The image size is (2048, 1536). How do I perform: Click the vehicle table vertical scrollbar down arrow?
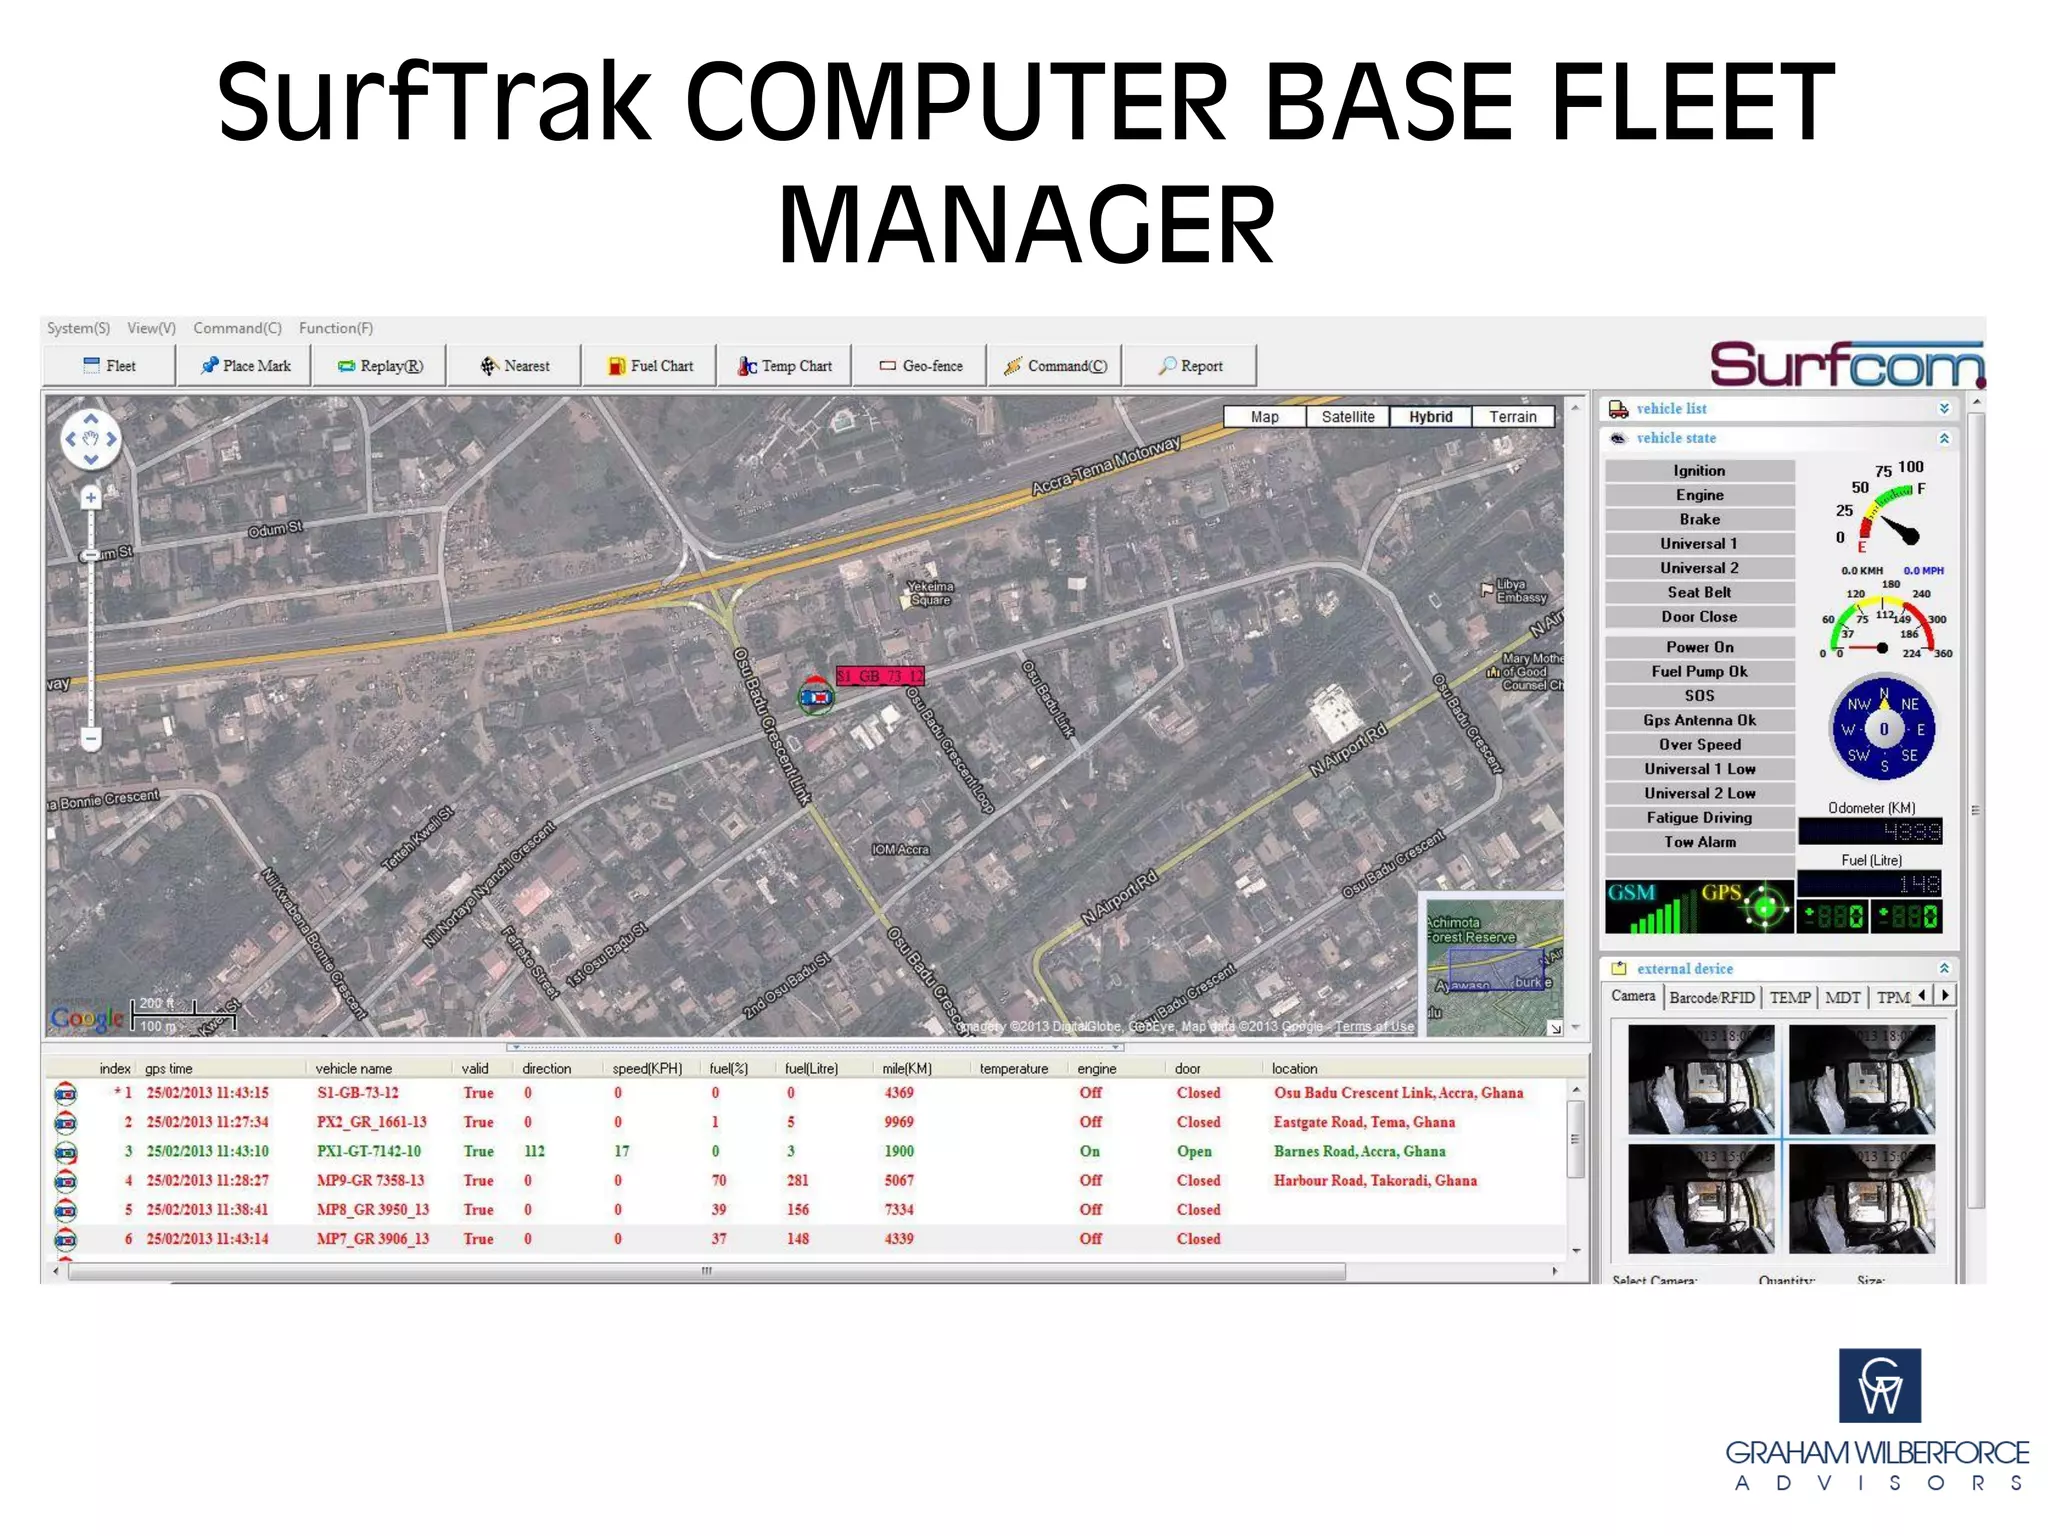point(1576,1250)
